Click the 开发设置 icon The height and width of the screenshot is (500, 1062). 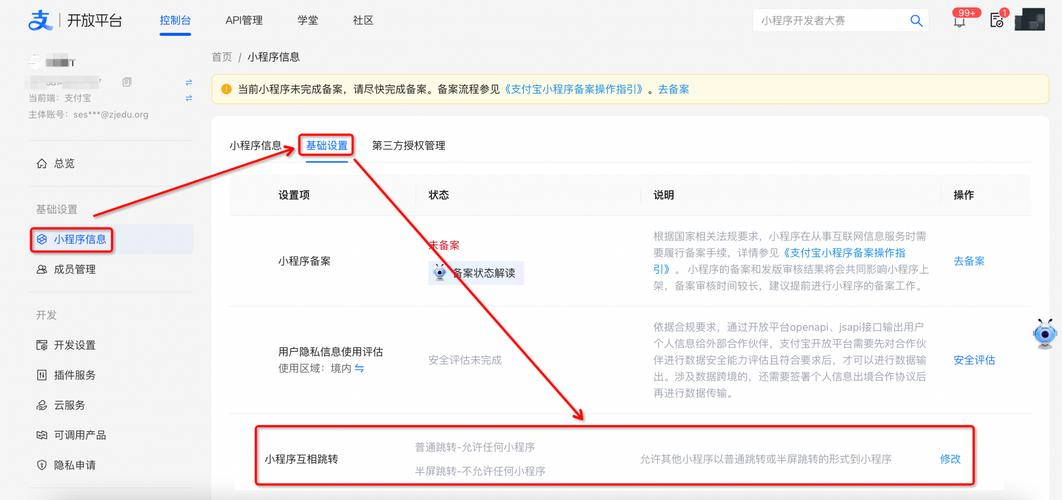click(x=42, y=345)
